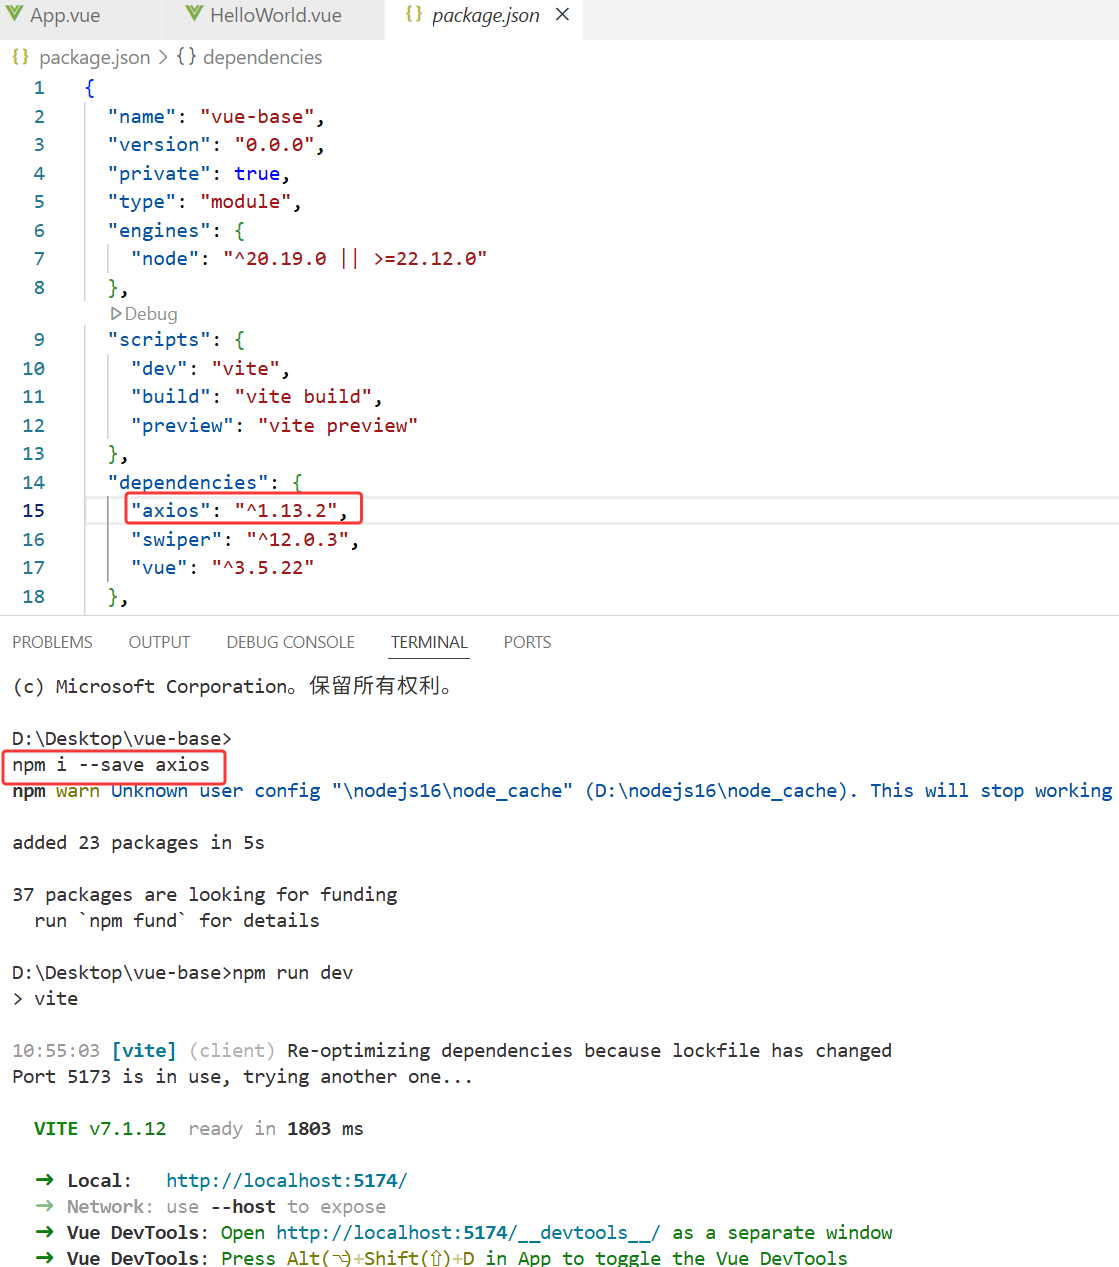Click the Vue icon on App.vue tab

pyautogui.click(x=14, y=15)
